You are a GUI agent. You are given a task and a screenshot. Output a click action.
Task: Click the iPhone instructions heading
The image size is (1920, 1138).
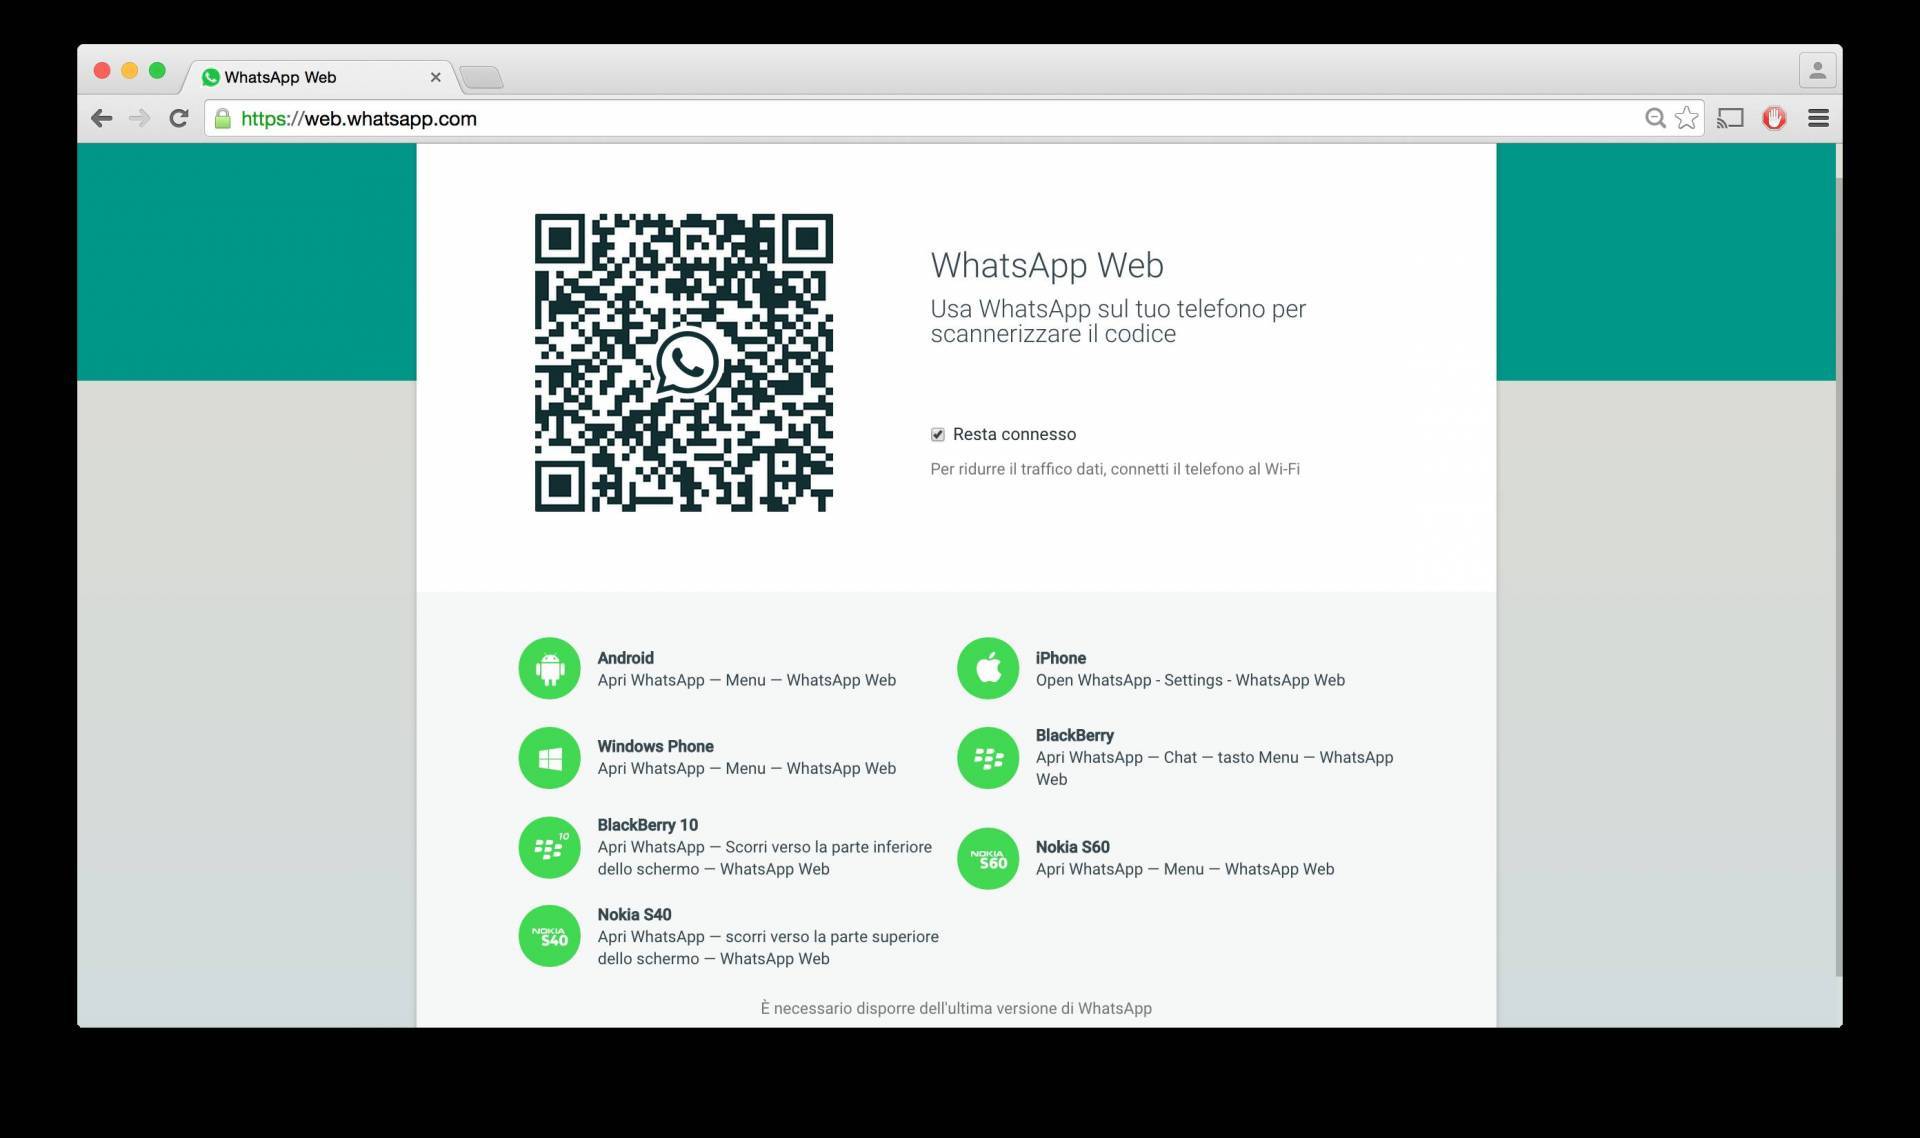(1061, 658)
